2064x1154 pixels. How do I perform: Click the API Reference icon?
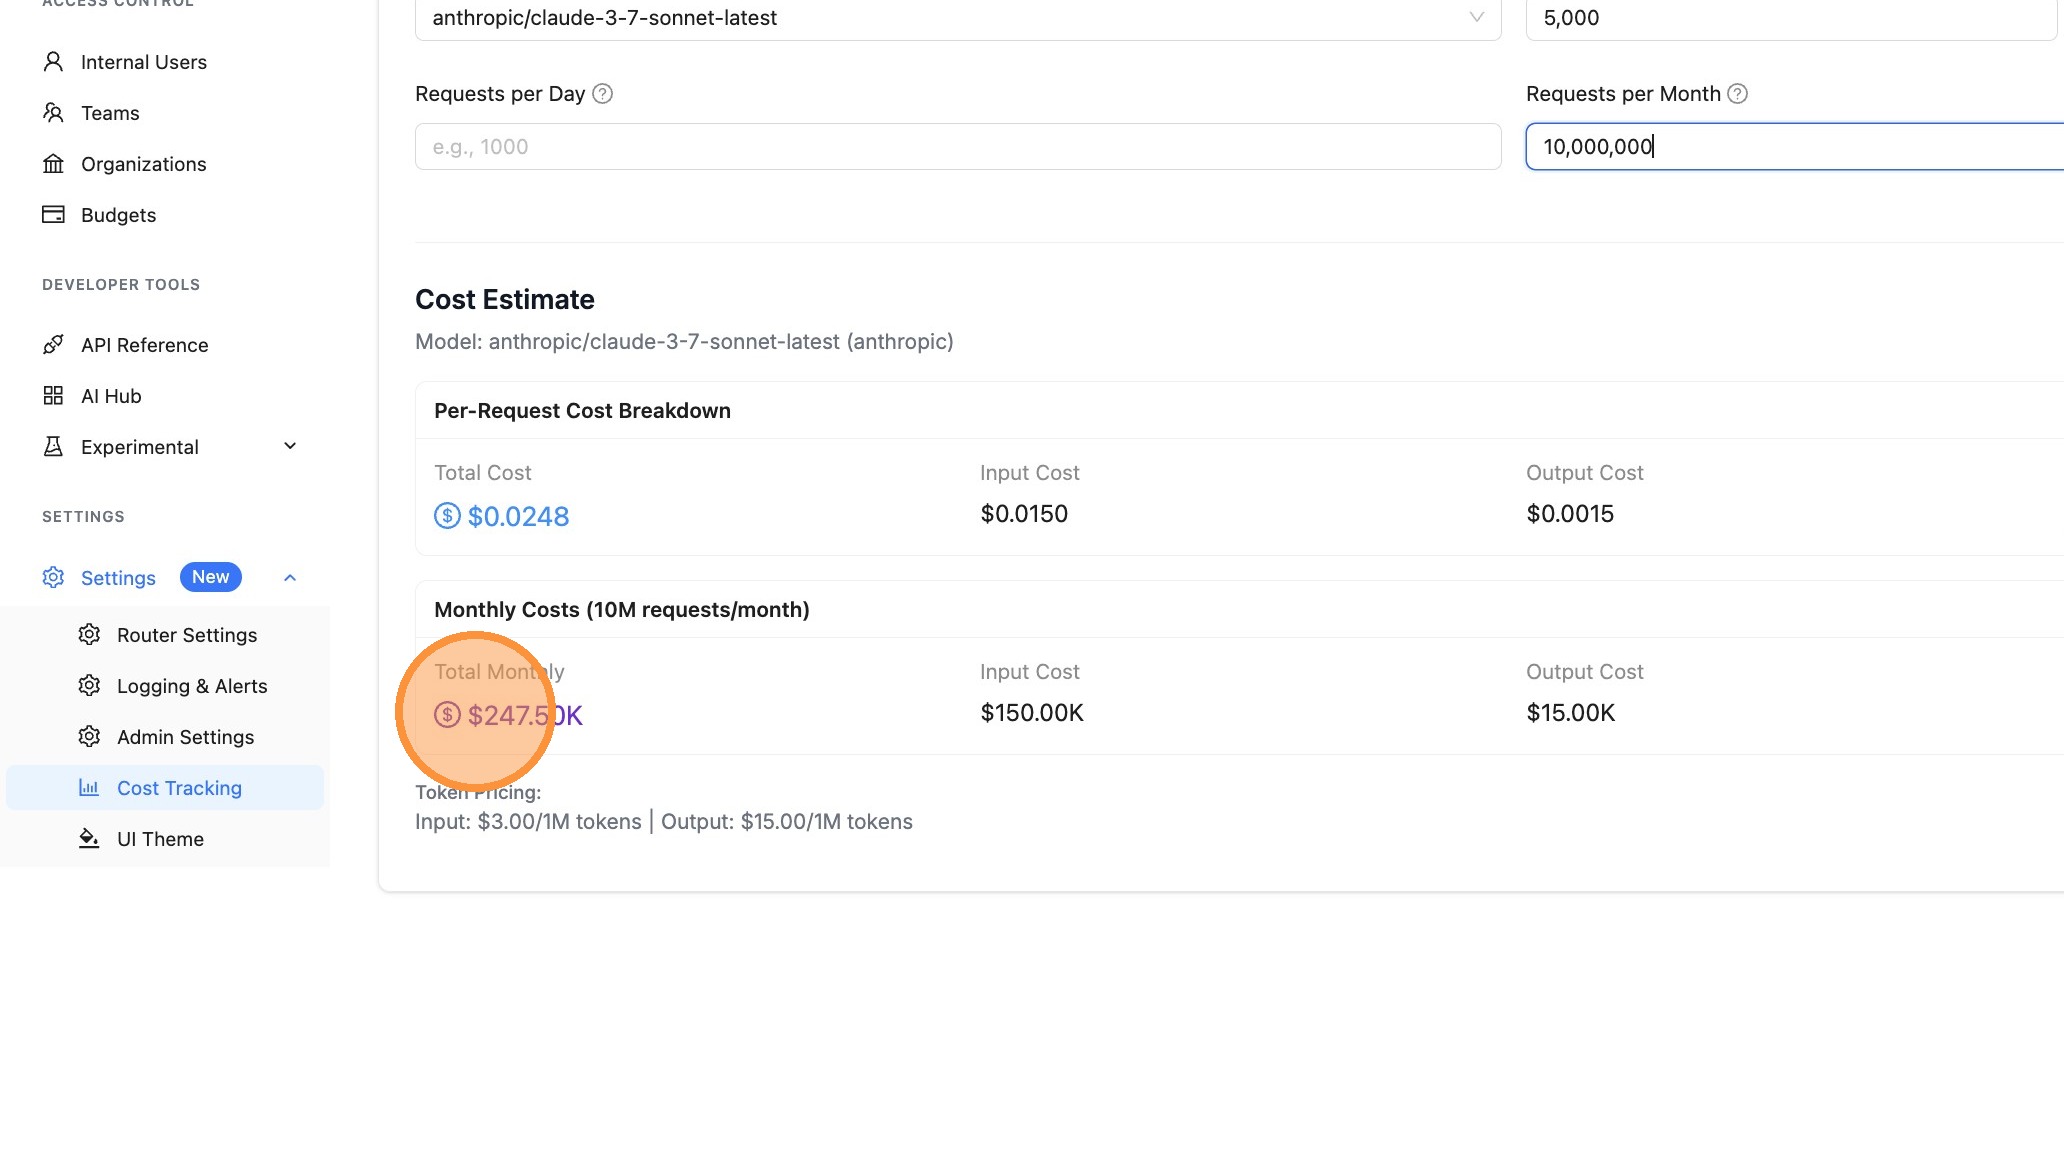54,344
